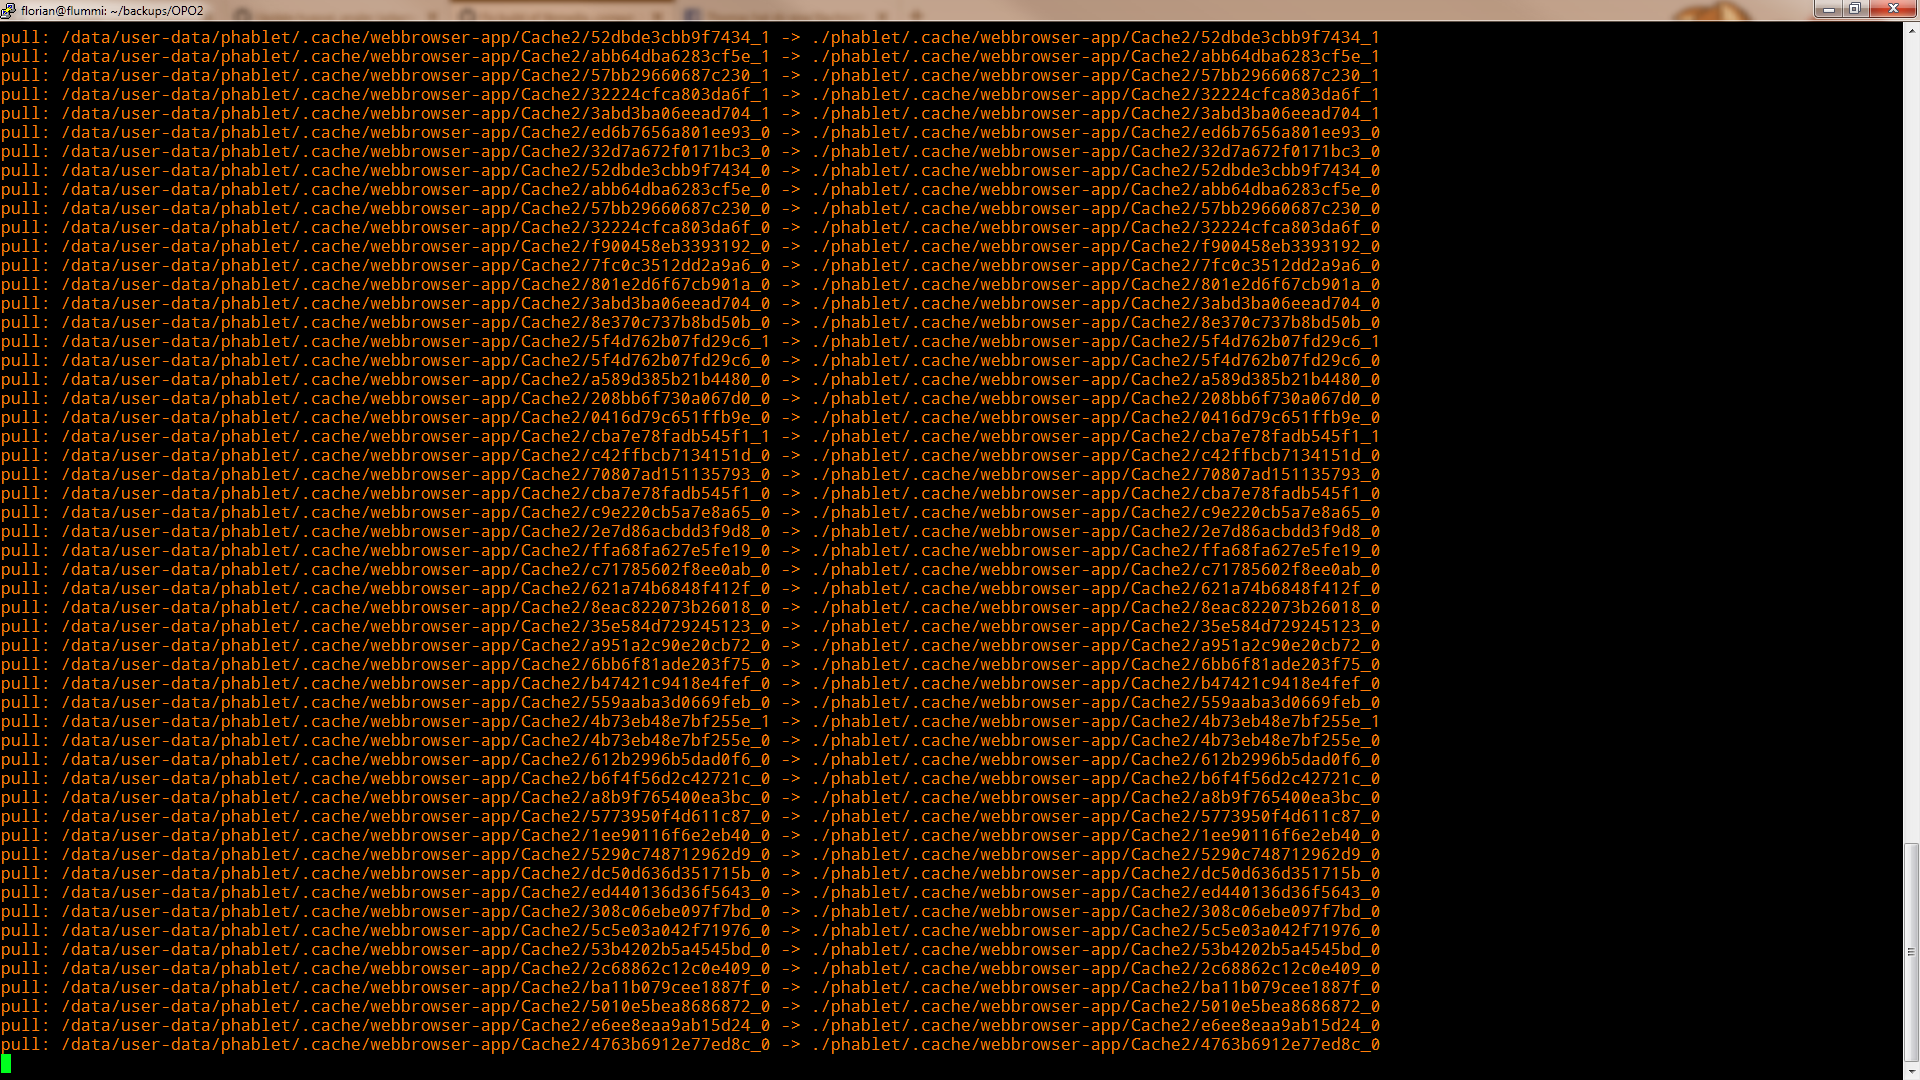Click ./phablet destination path ending 559aaba3d0669feb_0
Viewport: 1920px width, 1080px height.
tap(1096, 702)
